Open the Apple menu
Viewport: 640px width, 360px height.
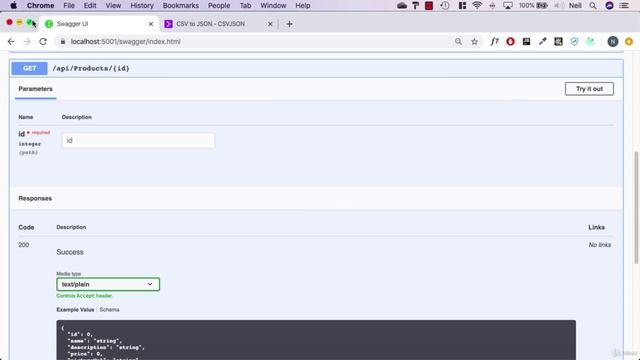pyautogui.click(x=13, y=6)
